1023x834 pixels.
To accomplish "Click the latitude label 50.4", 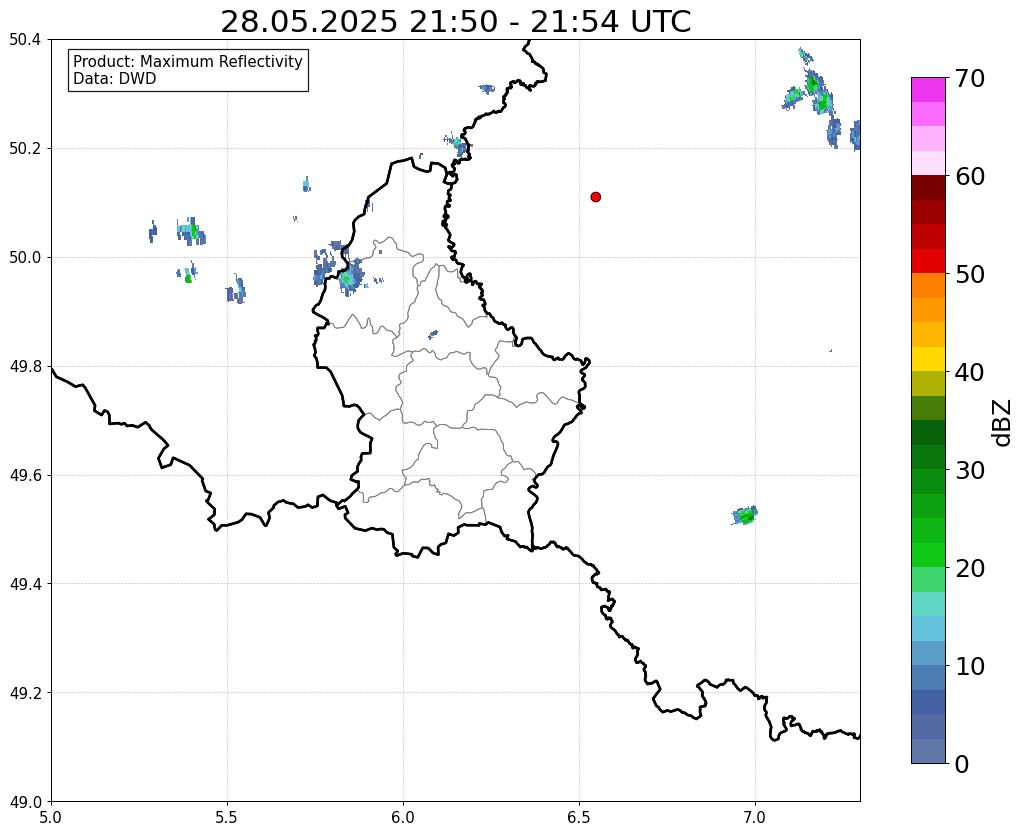I will (x=25, y=40).
